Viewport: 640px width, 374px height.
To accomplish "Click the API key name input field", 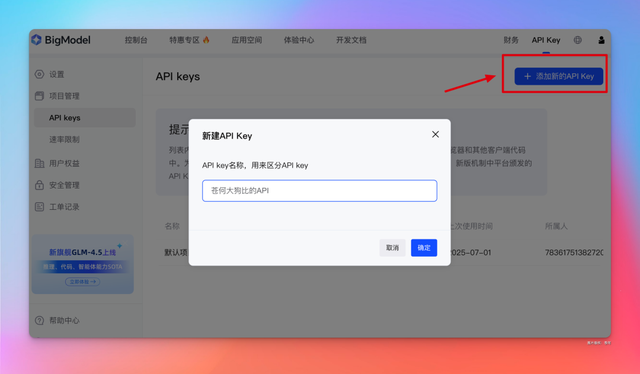I will 320,191.
